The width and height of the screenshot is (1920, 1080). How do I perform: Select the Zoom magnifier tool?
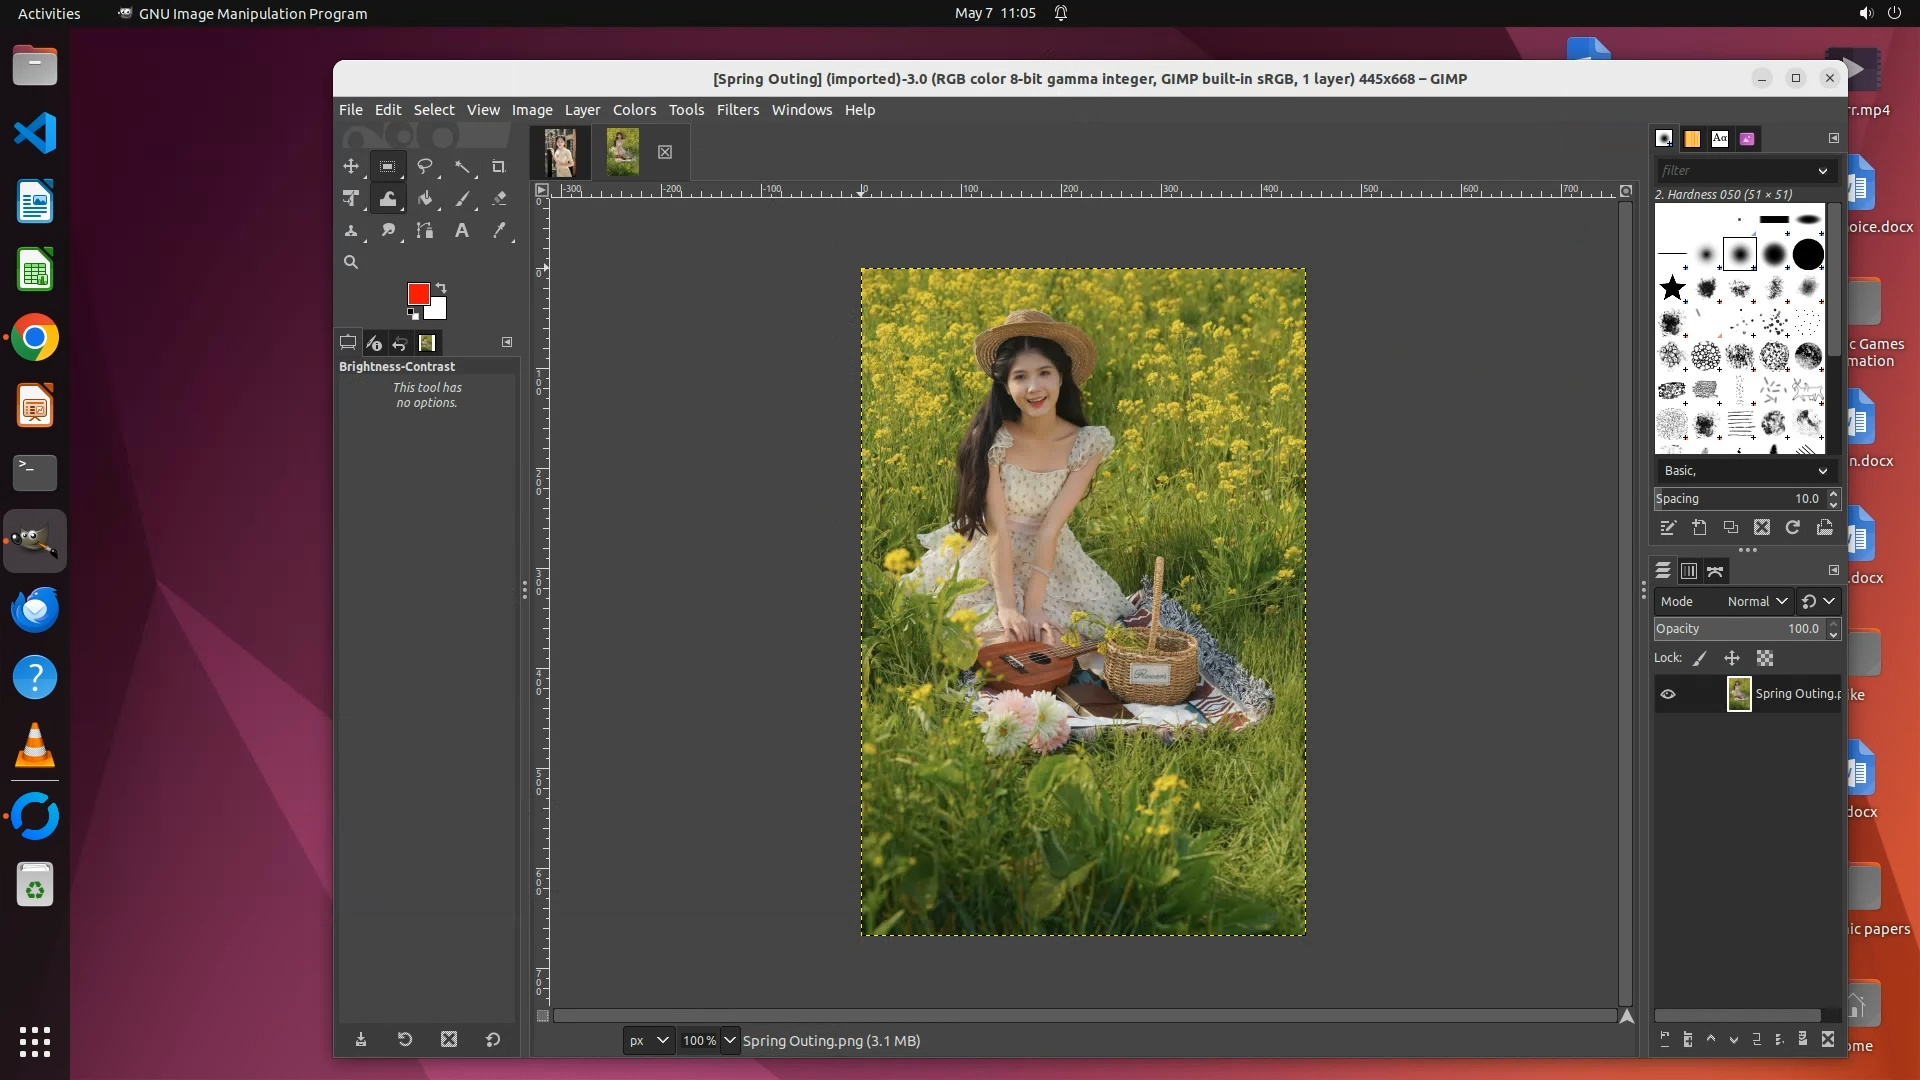tap(351, 262)
